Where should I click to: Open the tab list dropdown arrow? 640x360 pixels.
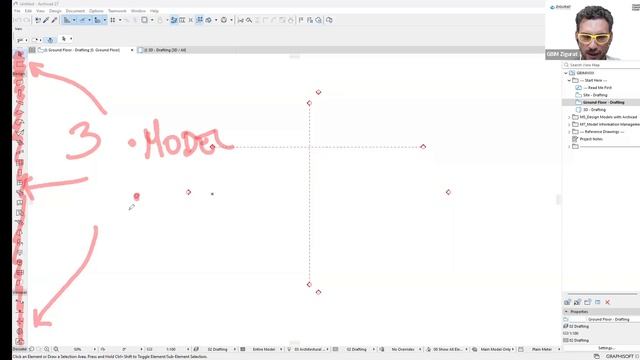click(x=132, y=50)
